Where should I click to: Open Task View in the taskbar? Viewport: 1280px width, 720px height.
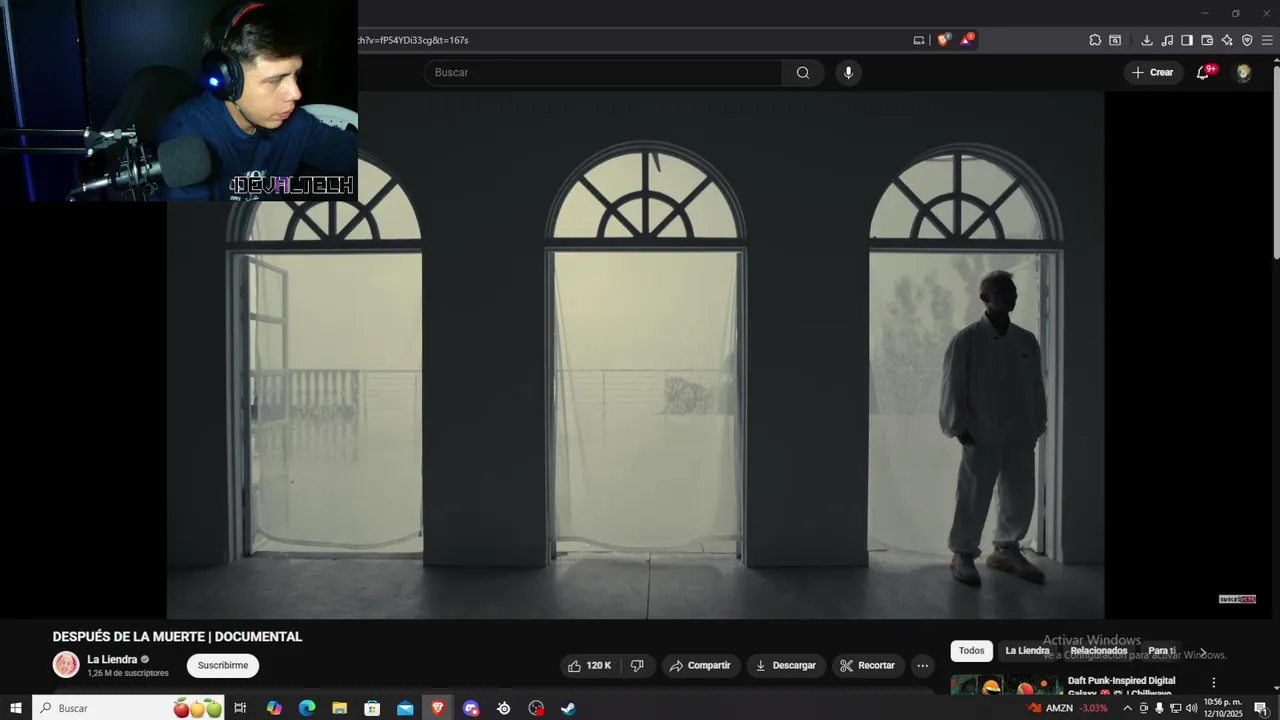240,708
